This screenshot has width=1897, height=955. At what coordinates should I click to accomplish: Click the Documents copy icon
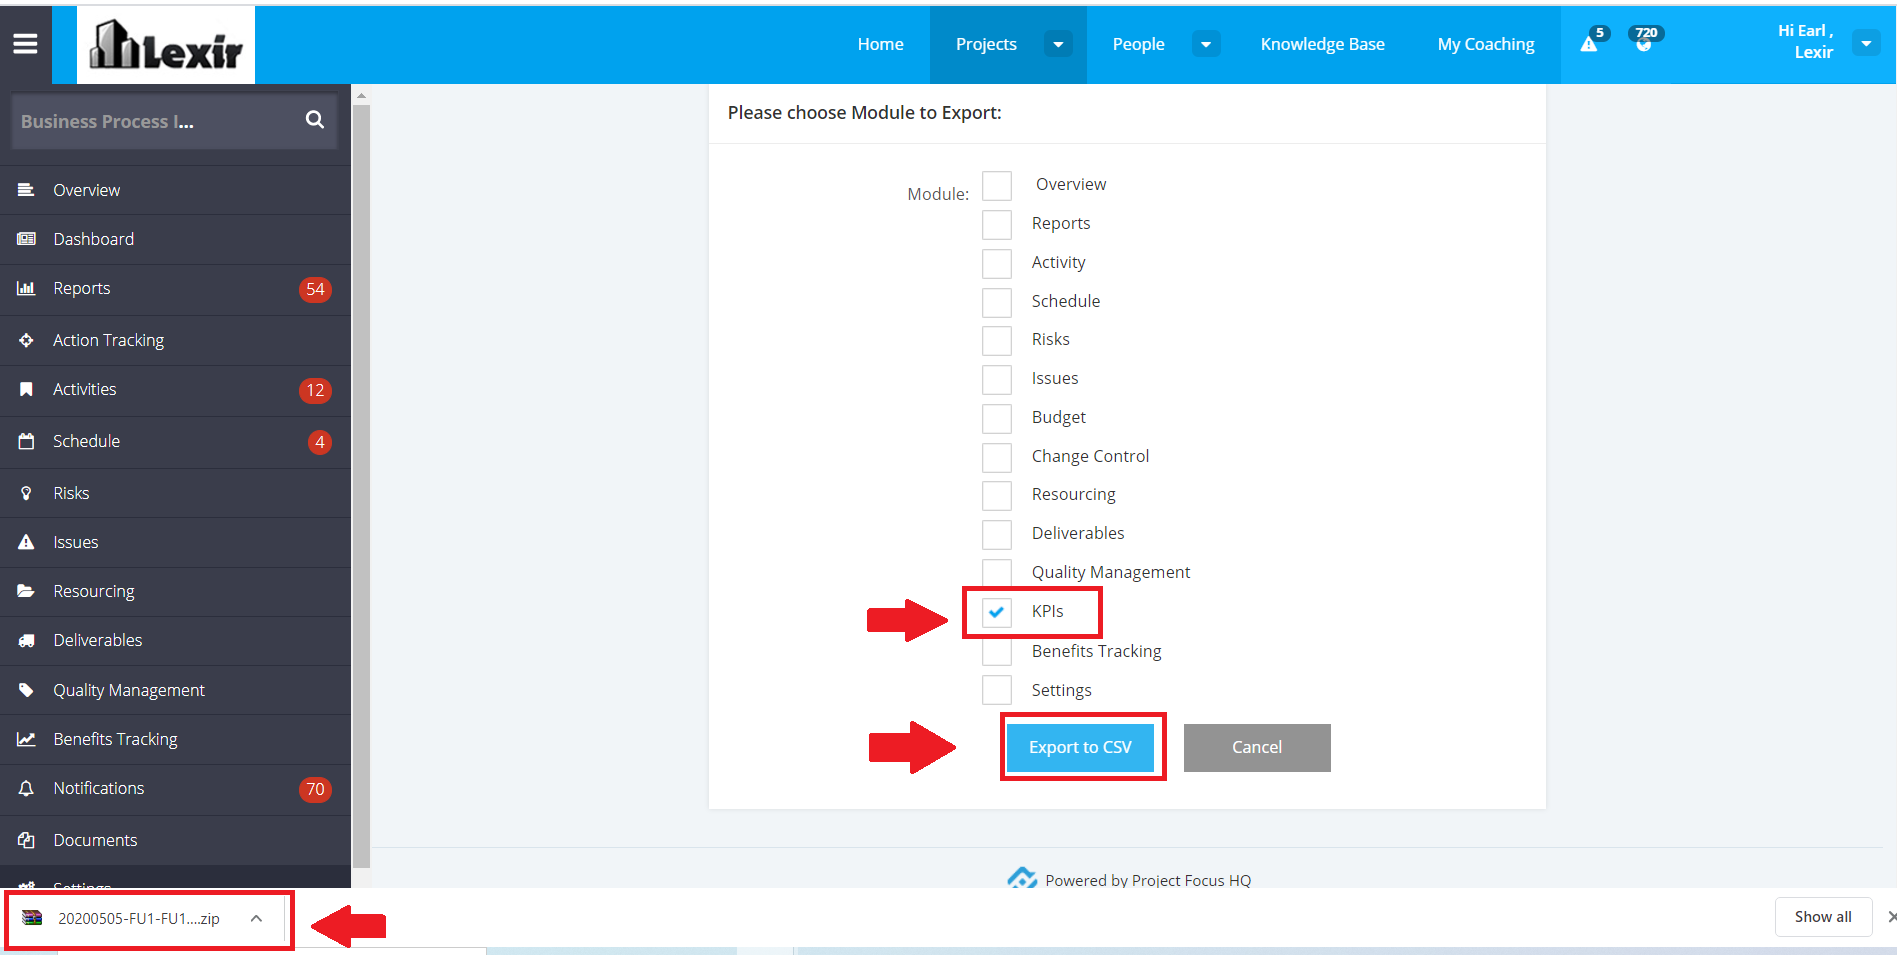26,840
